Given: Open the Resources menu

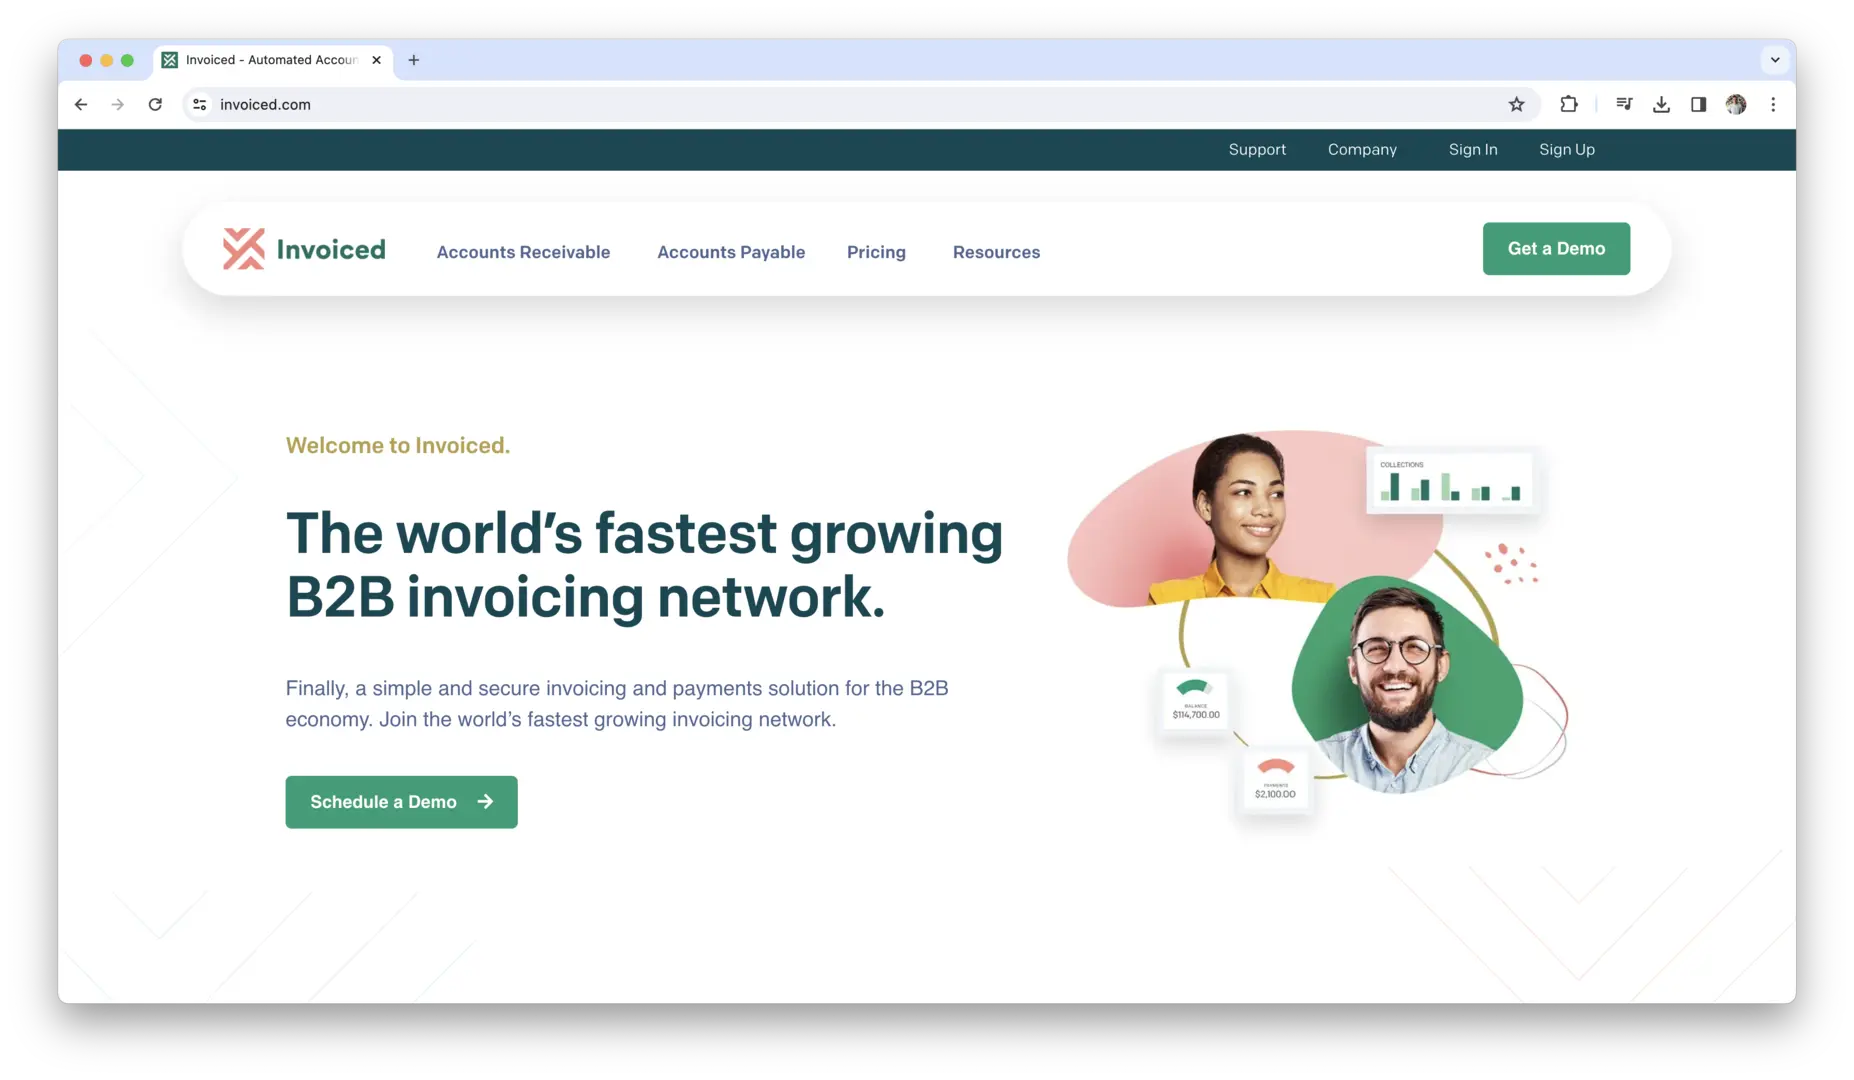Looking at the screenshot, I should coord(996,252).
